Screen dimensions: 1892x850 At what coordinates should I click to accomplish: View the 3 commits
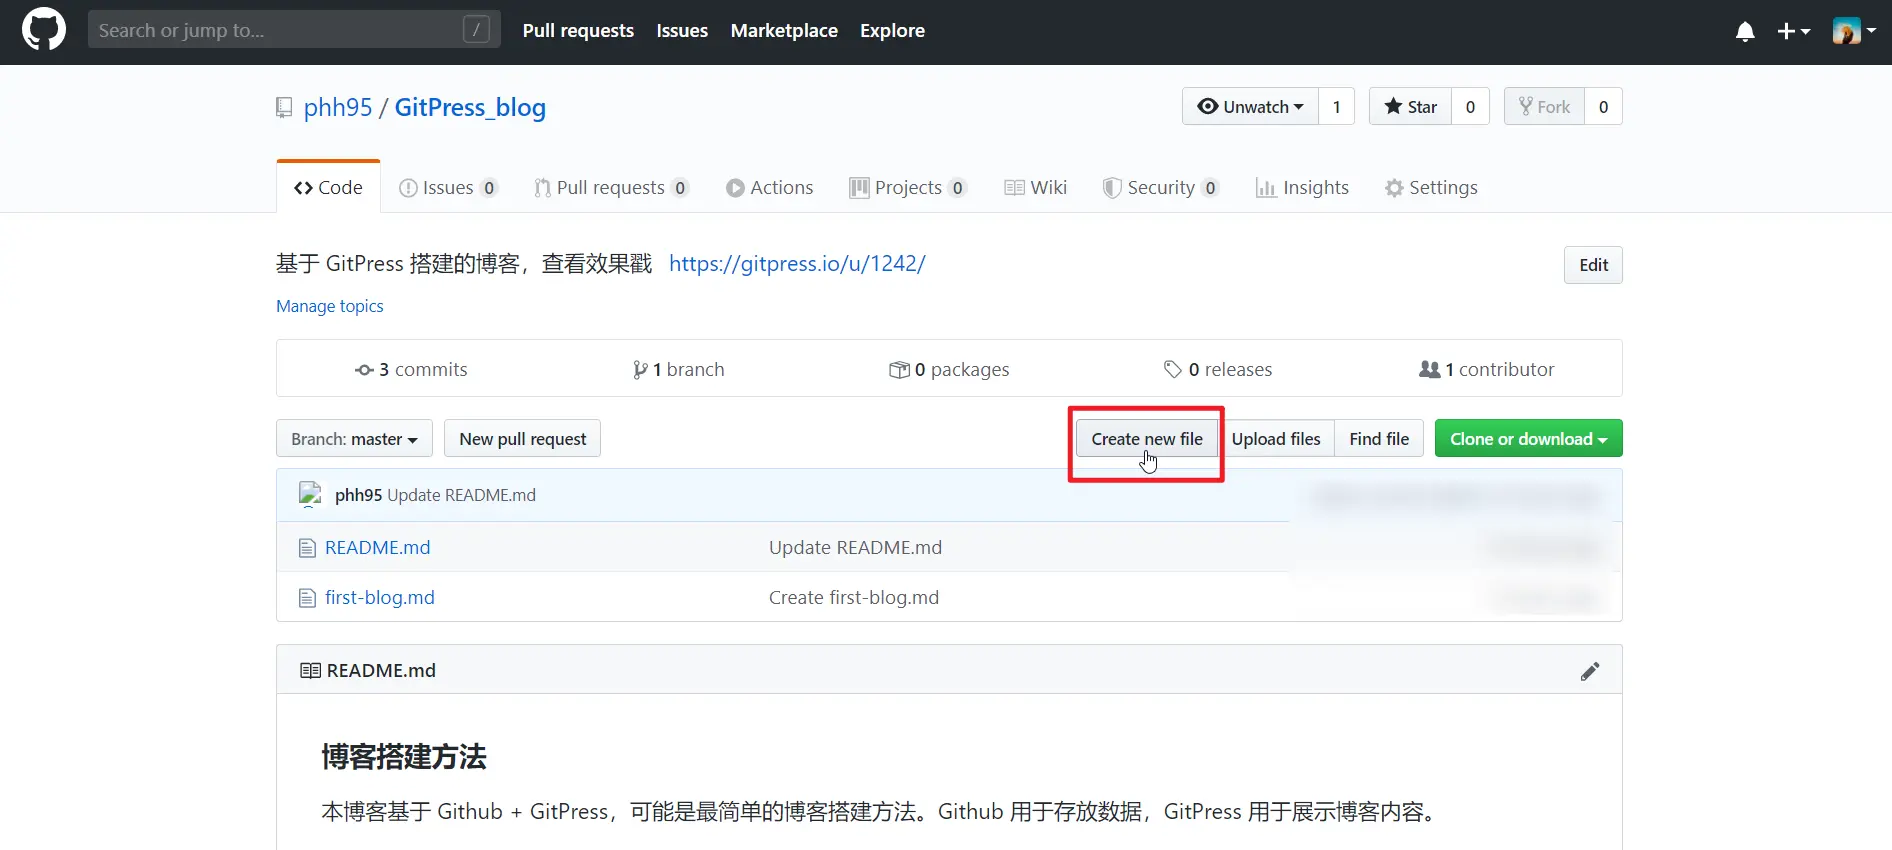click(411, 369)
